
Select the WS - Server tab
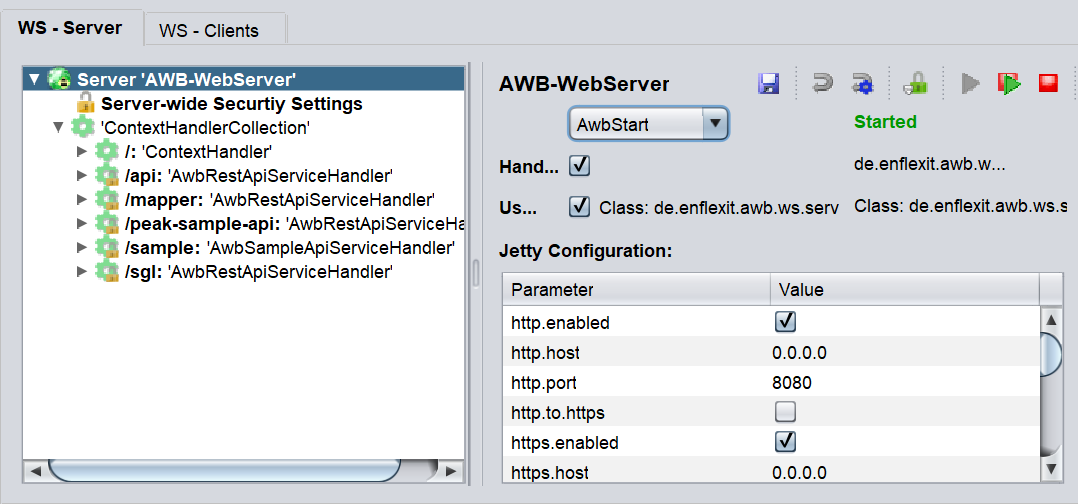pos(70,28)
